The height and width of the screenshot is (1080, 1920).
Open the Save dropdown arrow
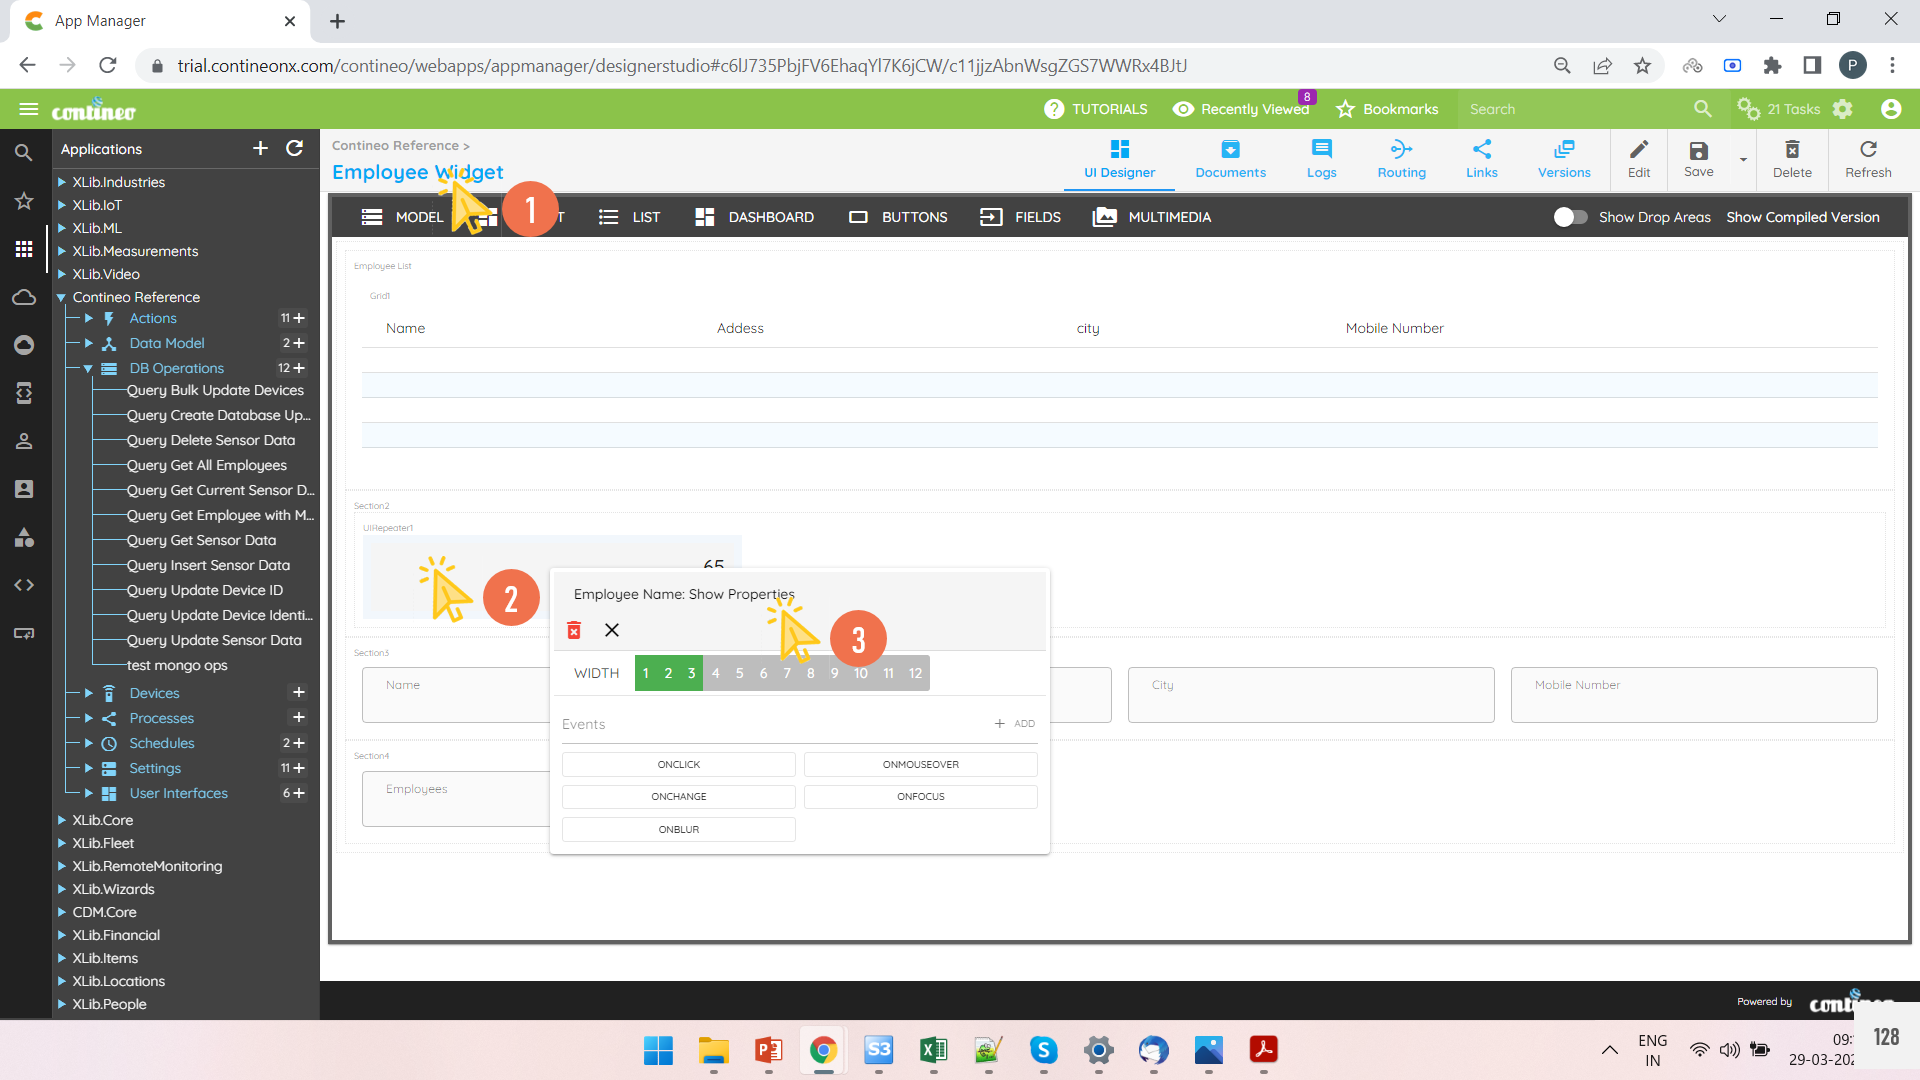point(1743,160)
